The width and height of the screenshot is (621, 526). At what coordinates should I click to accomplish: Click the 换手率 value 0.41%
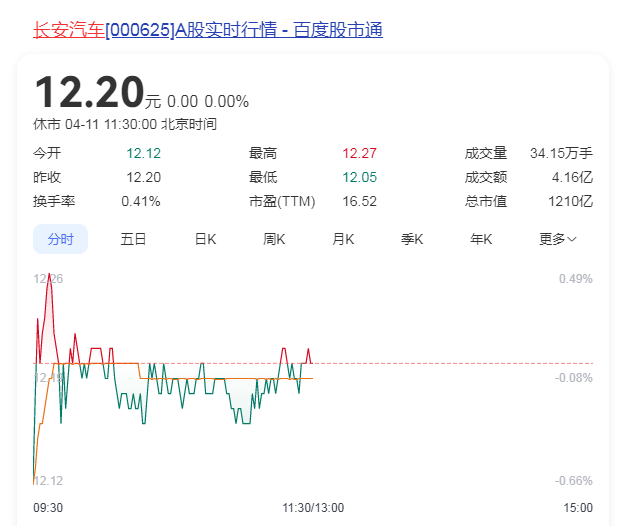(141, 201)
